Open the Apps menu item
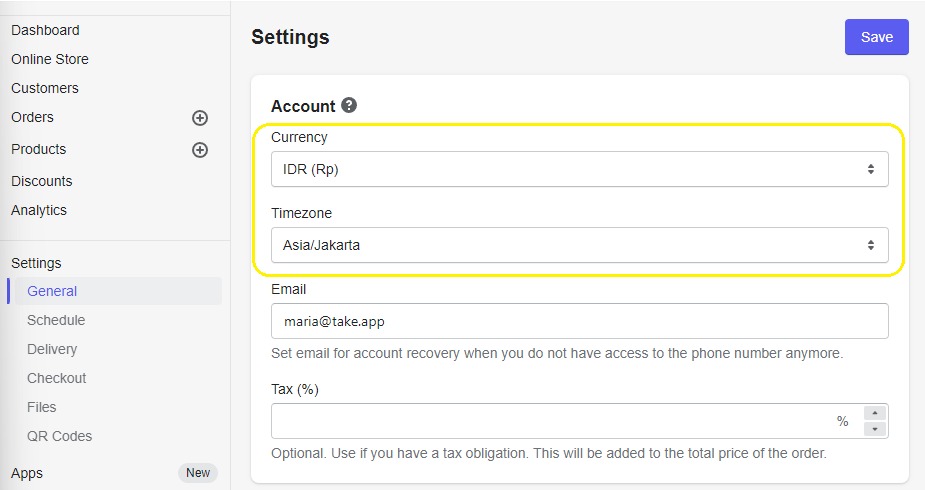The image size is (925, 490). (x=27, y=473)
